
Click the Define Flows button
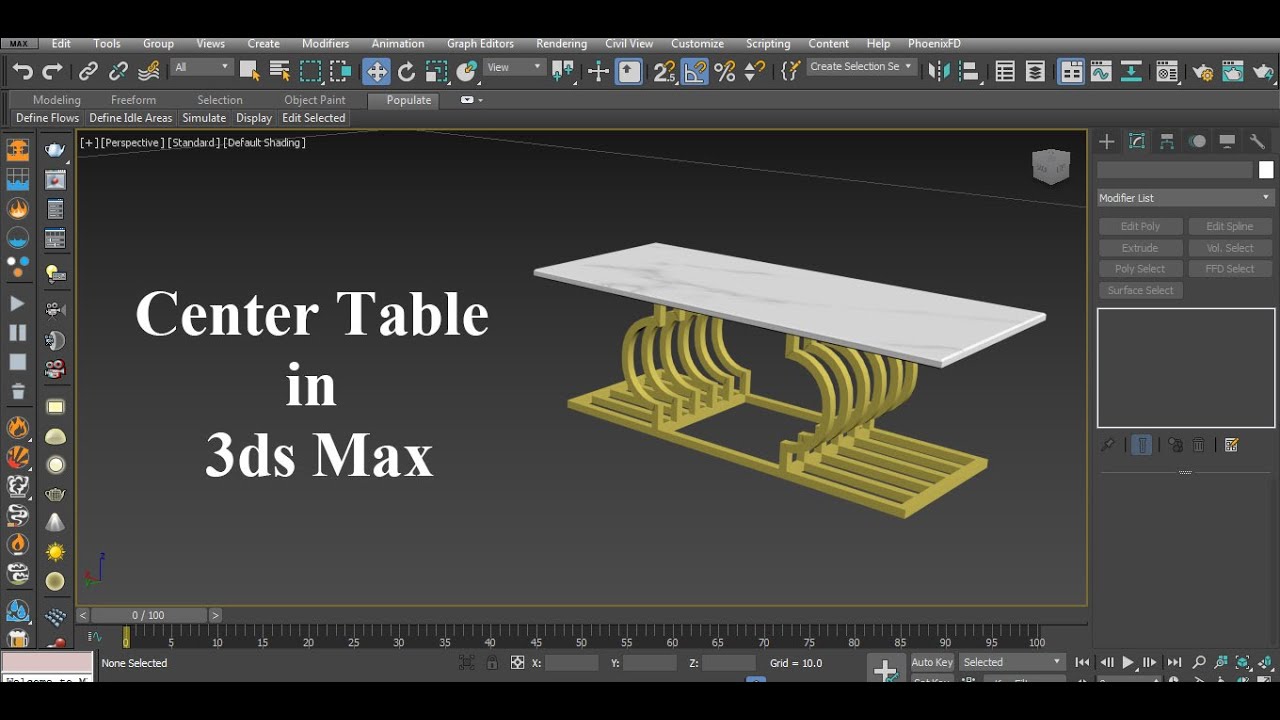coord(47,118)
